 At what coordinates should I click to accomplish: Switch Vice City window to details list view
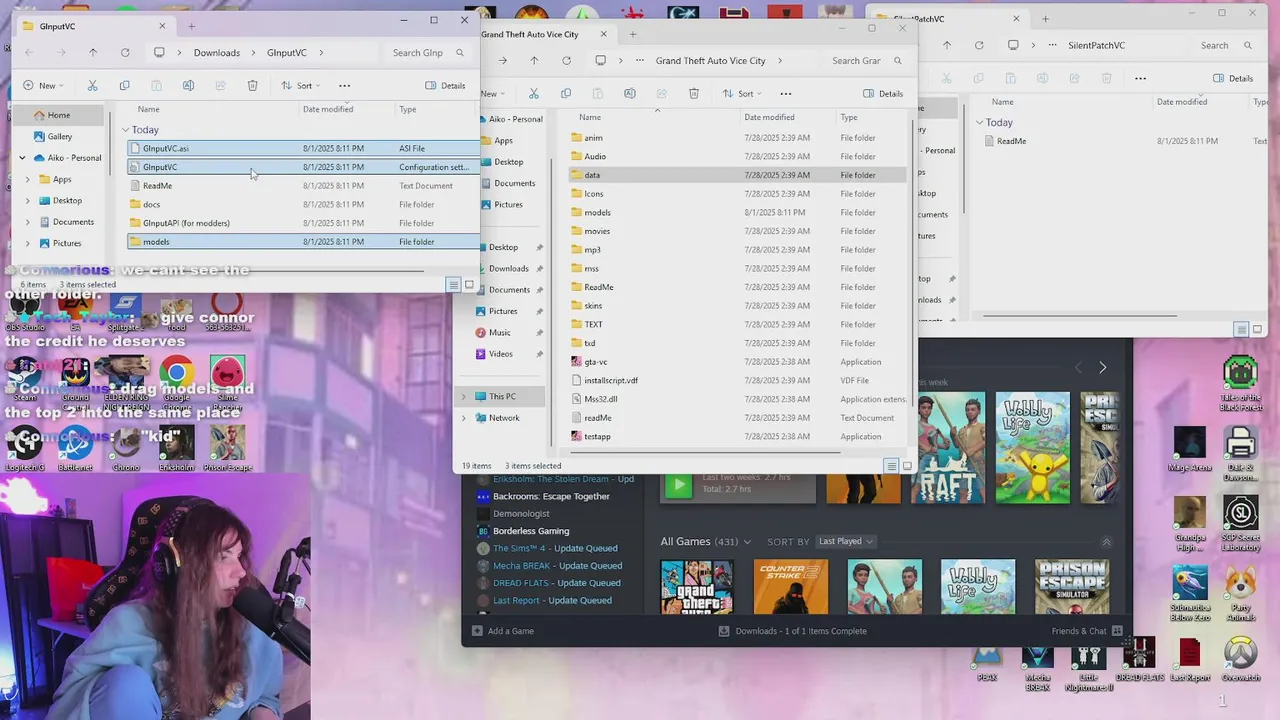click(891, 466)
